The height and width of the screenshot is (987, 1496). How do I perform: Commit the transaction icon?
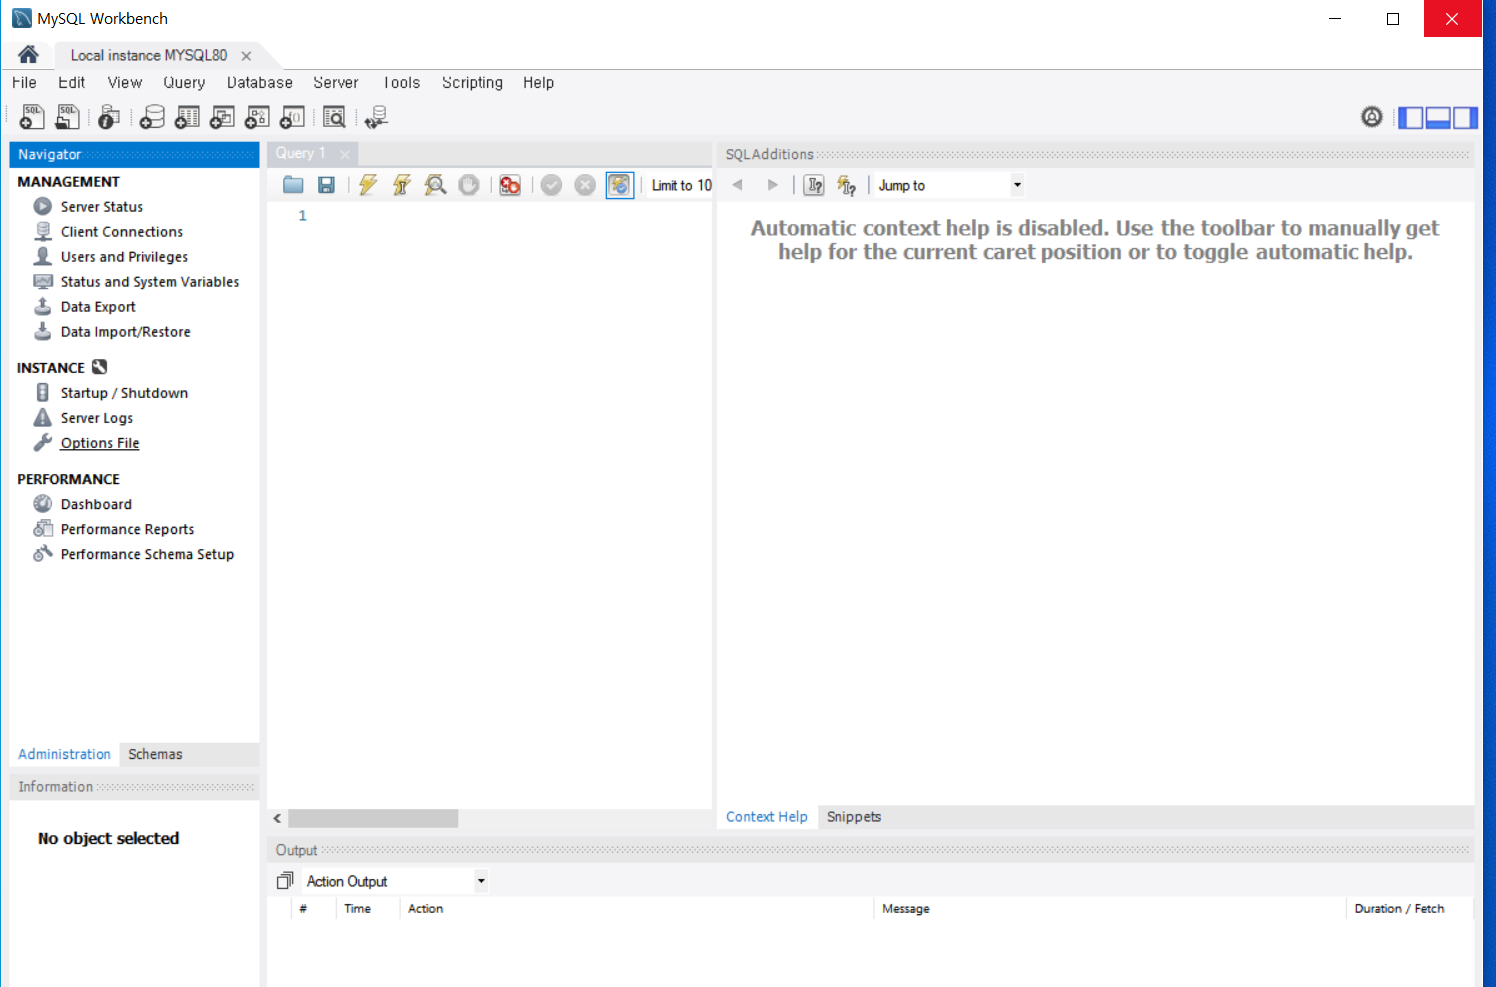(x=551, y=185)
